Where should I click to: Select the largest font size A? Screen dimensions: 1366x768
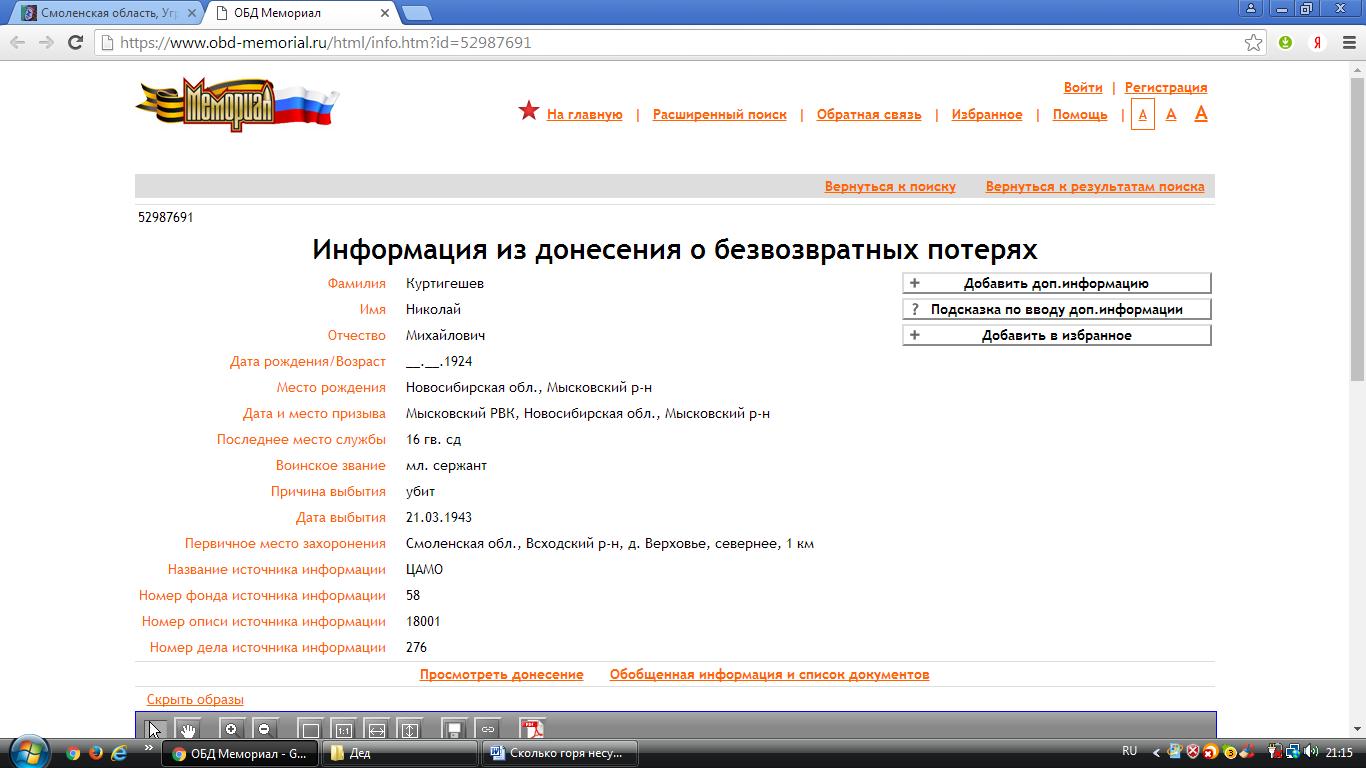(1201, 114)
